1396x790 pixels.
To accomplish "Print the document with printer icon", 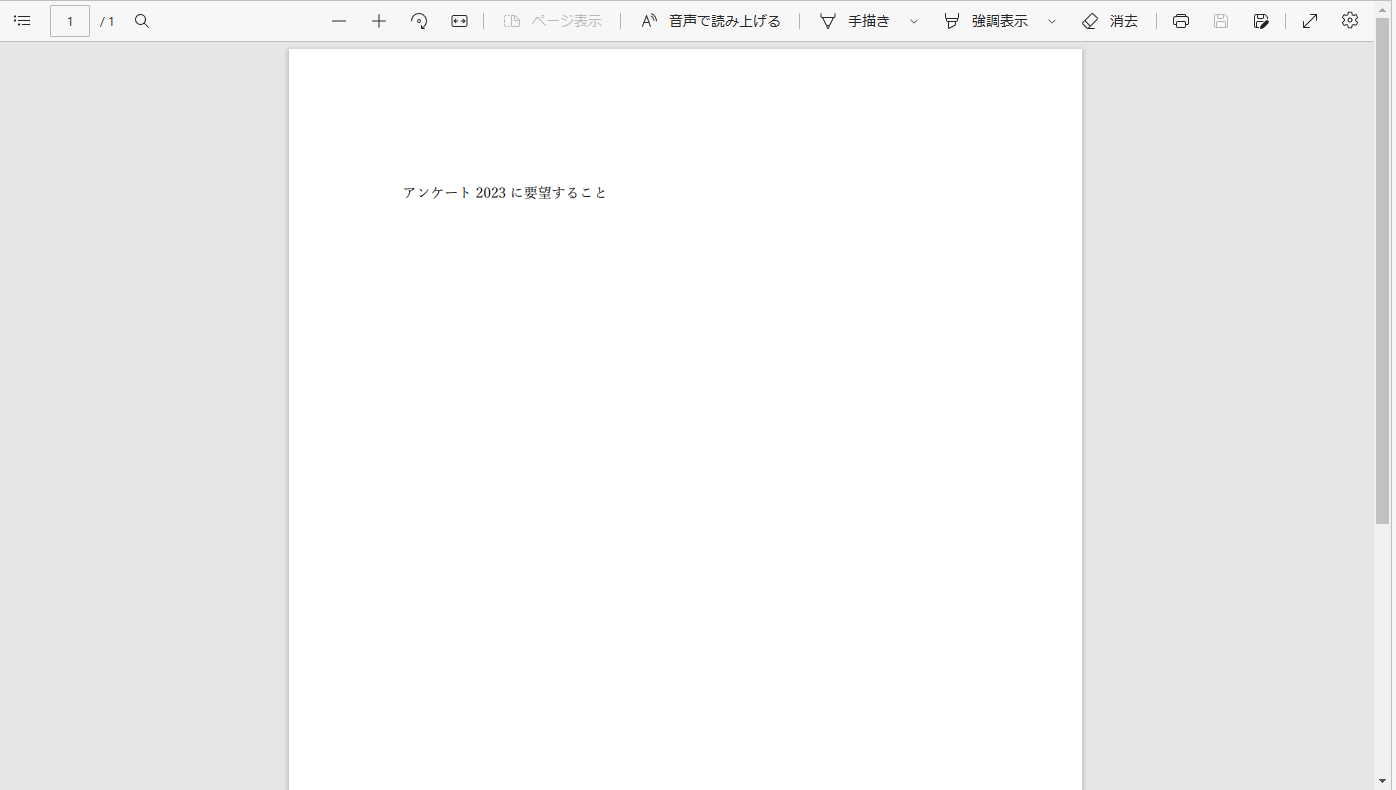I will [x=1181, y=21].
